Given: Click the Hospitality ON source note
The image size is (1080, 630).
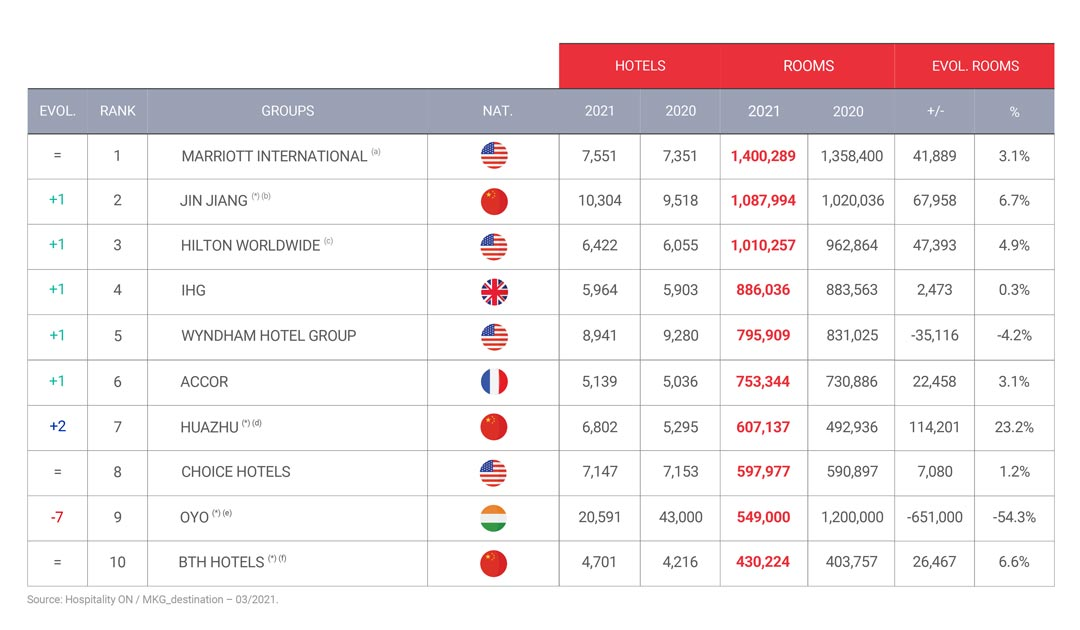Looking at the screenshot, I should click(152, 600).
